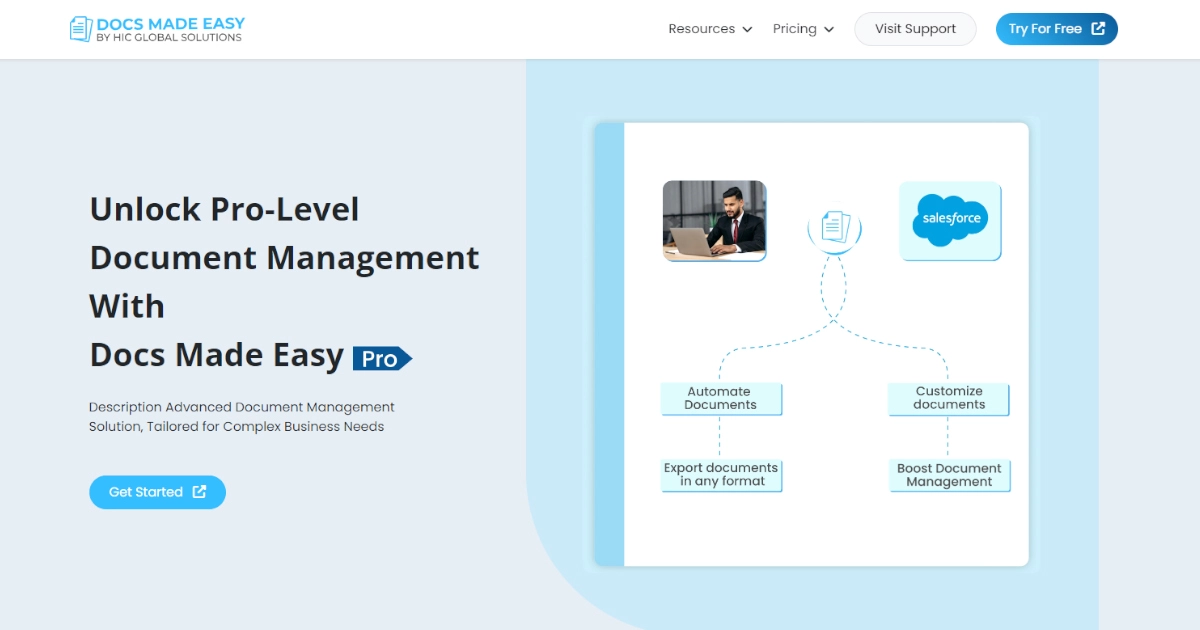
Task: Click the Get Started button
Action: tap(157, 492)
